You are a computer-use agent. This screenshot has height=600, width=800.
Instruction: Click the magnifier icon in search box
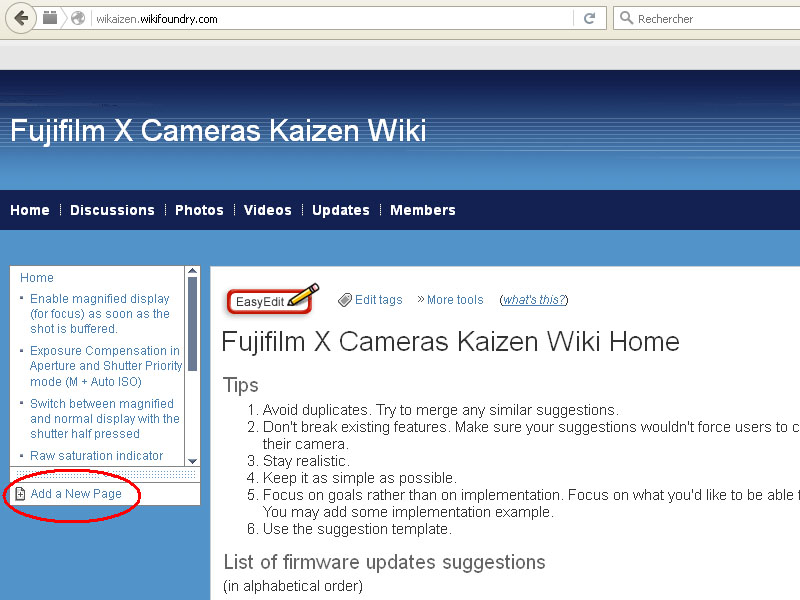[626, 18]
